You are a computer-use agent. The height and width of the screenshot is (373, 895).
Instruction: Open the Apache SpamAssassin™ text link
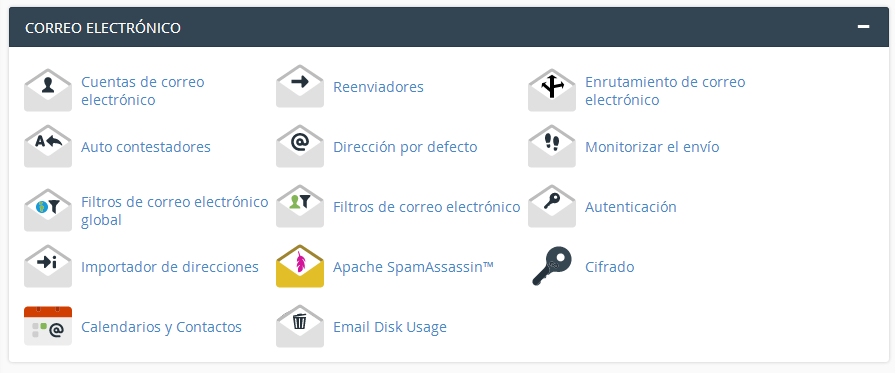pos(413,267)
